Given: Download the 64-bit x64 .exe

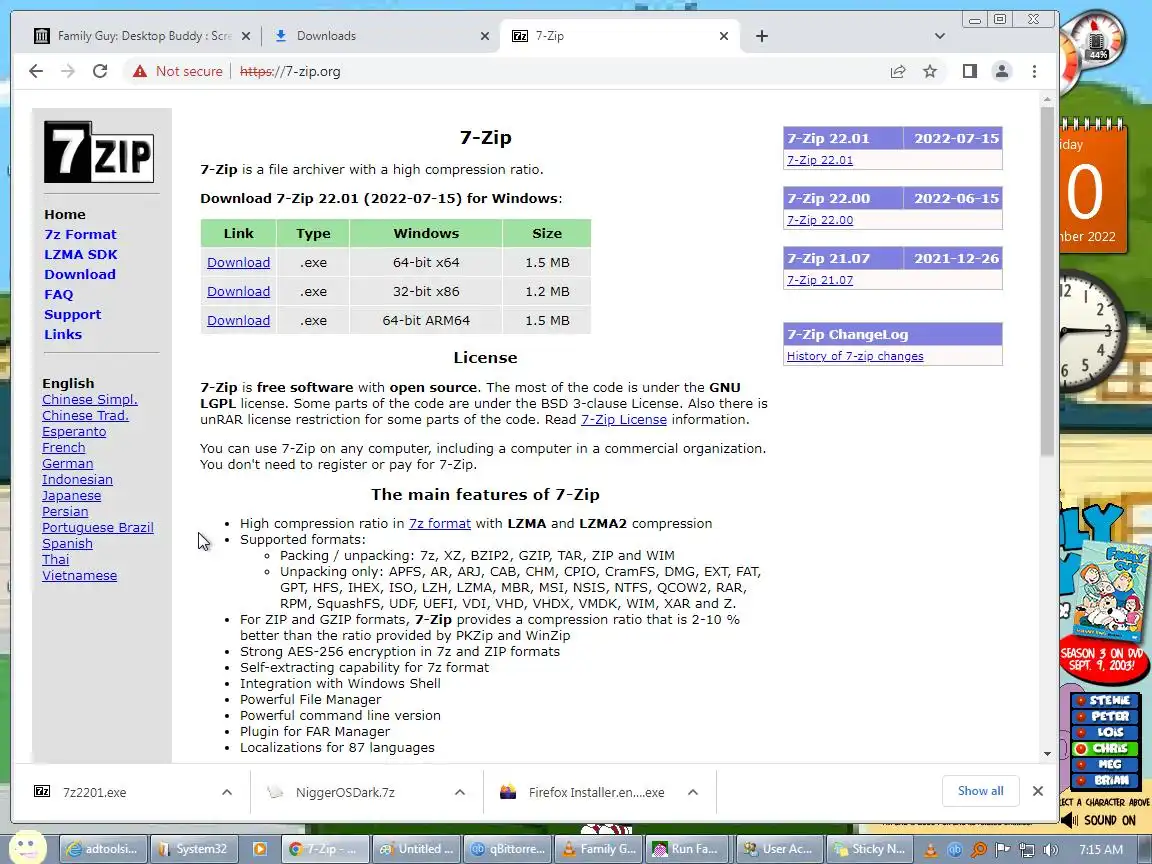Looking at the screenshot, I should pos(238,262).
